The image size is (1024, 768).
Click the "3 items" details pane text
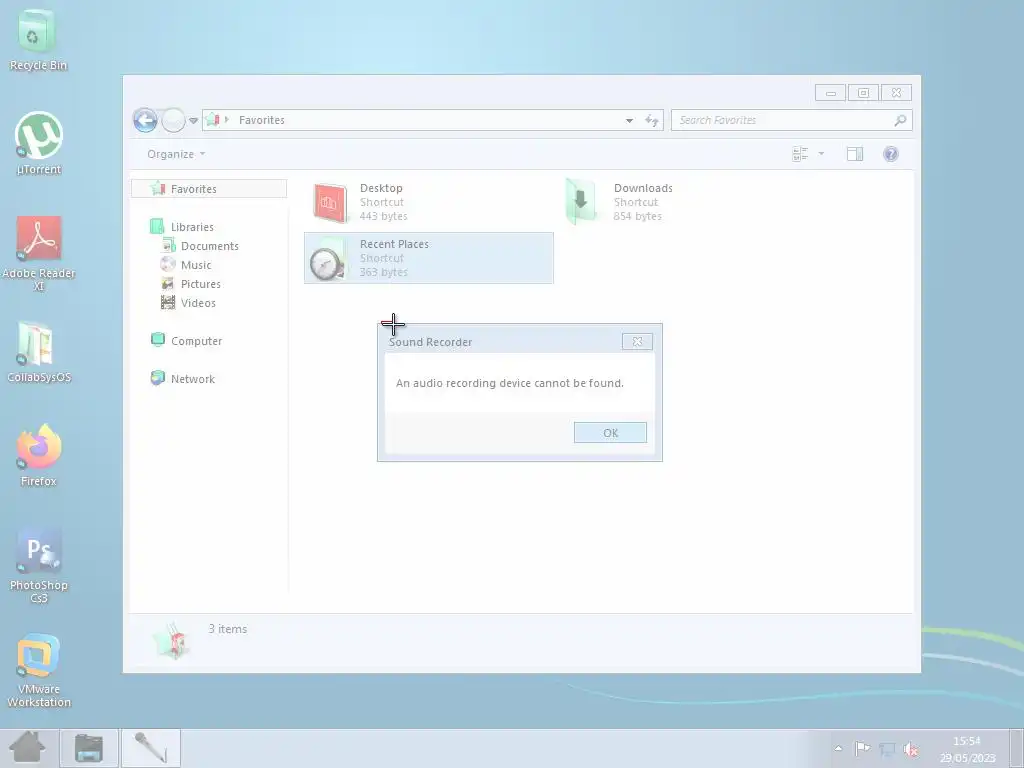click(228, 629)
